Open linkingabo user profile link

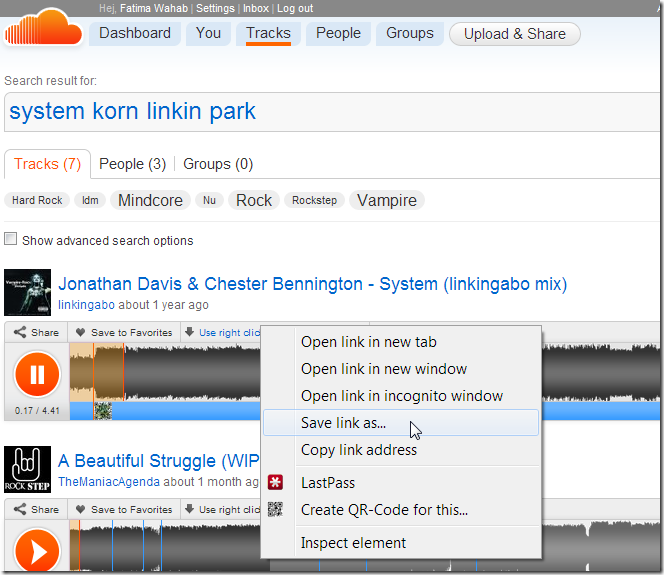click(x=86, y=305)
